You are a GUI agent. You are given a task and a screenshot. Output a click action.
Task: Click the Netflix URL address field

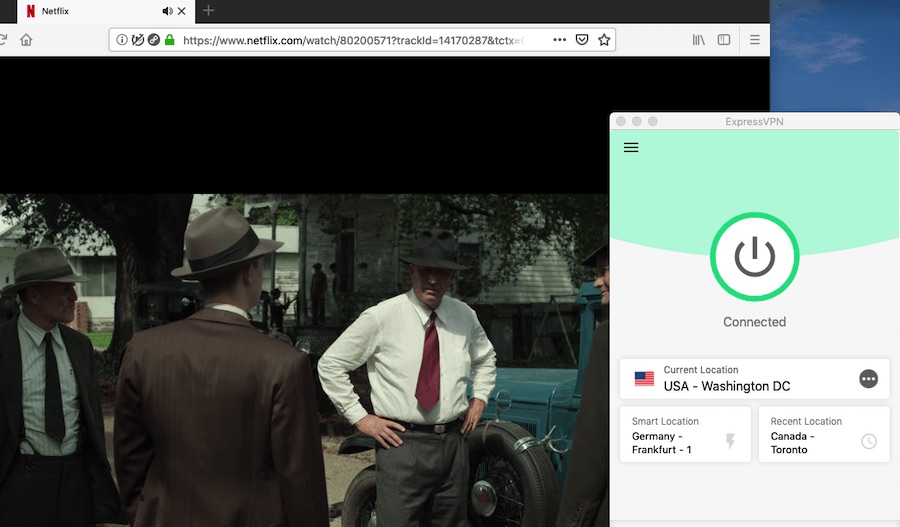click(360, 40)
